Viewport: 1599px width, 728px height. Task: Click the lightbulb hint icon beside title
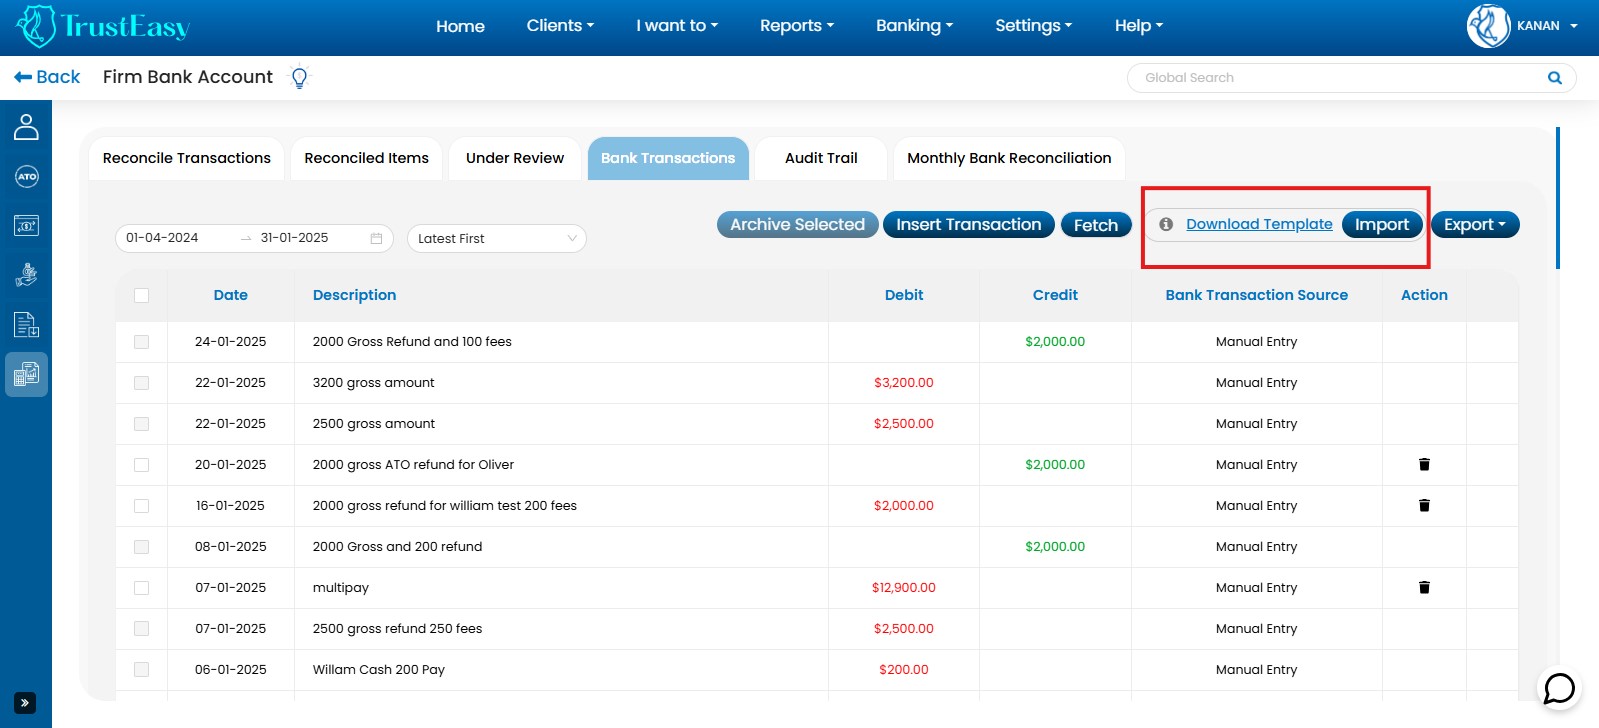pyautogui.click(x=299, y=77)
